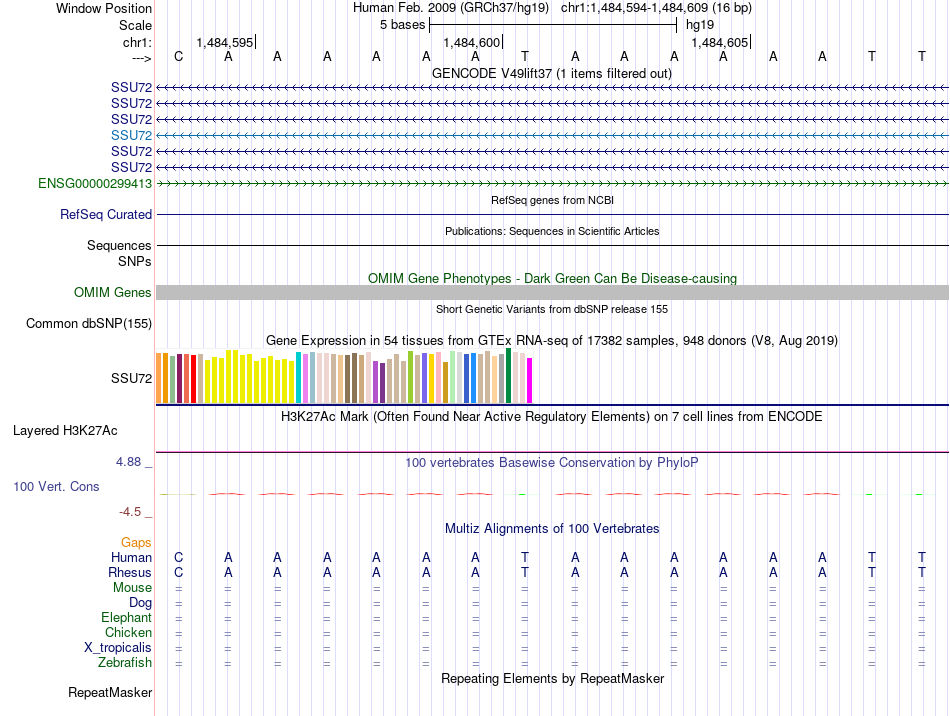Open the OMIM Genes track label
The image size is (950, 716).
[113, 293]
